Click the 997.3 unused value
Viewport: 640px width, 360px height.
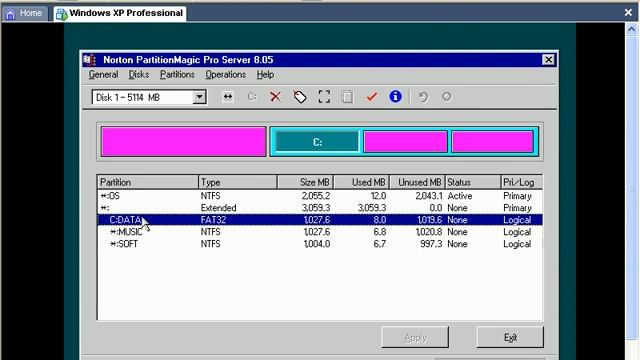point(431,244)
